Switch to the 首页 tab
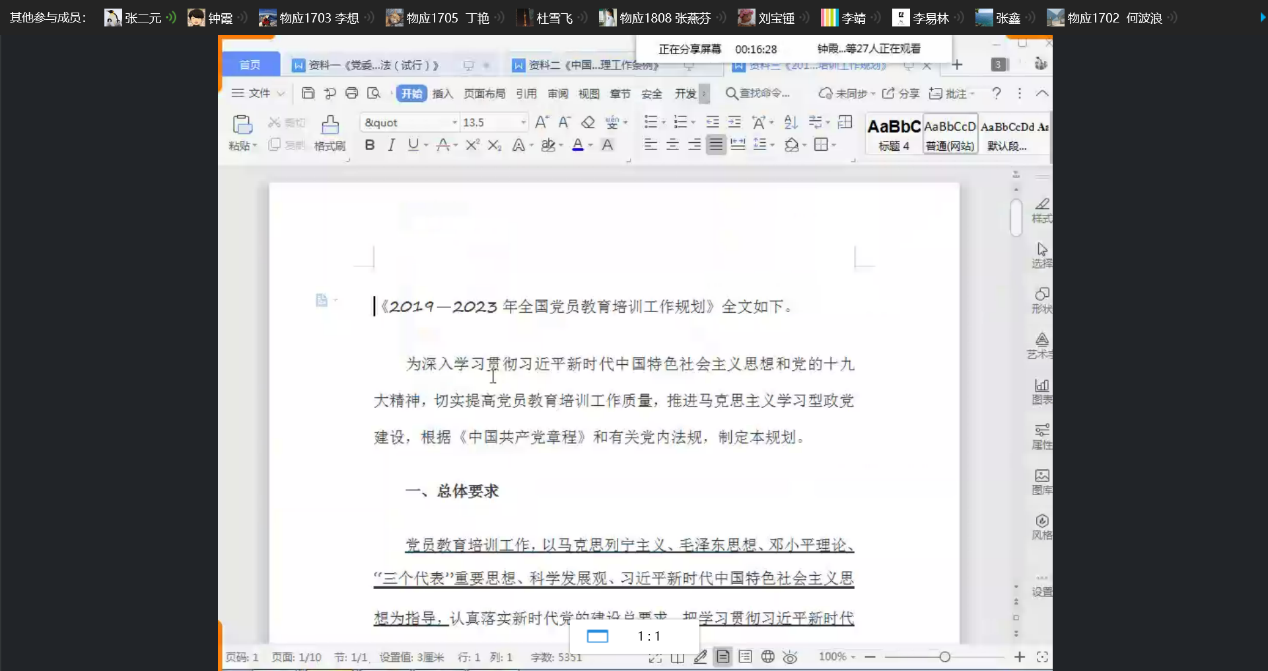Screen dimensions: 1268x671 [249, 65]
